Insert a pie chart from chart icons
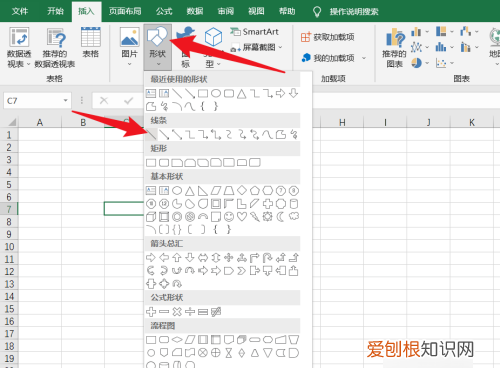This screenshot has width=500, height=368. click(x=416, y=63)
